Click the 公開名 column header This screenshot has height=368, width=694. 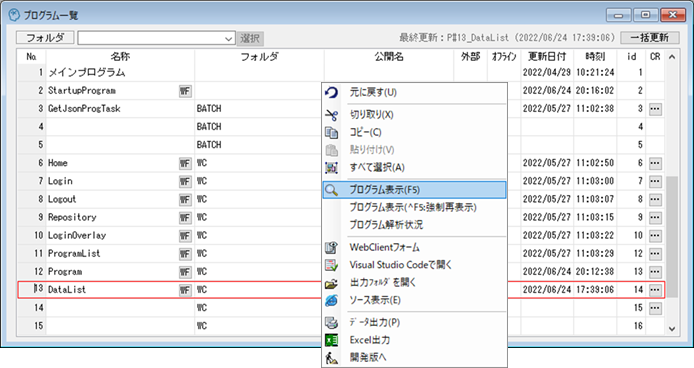[x=389, y=57]
